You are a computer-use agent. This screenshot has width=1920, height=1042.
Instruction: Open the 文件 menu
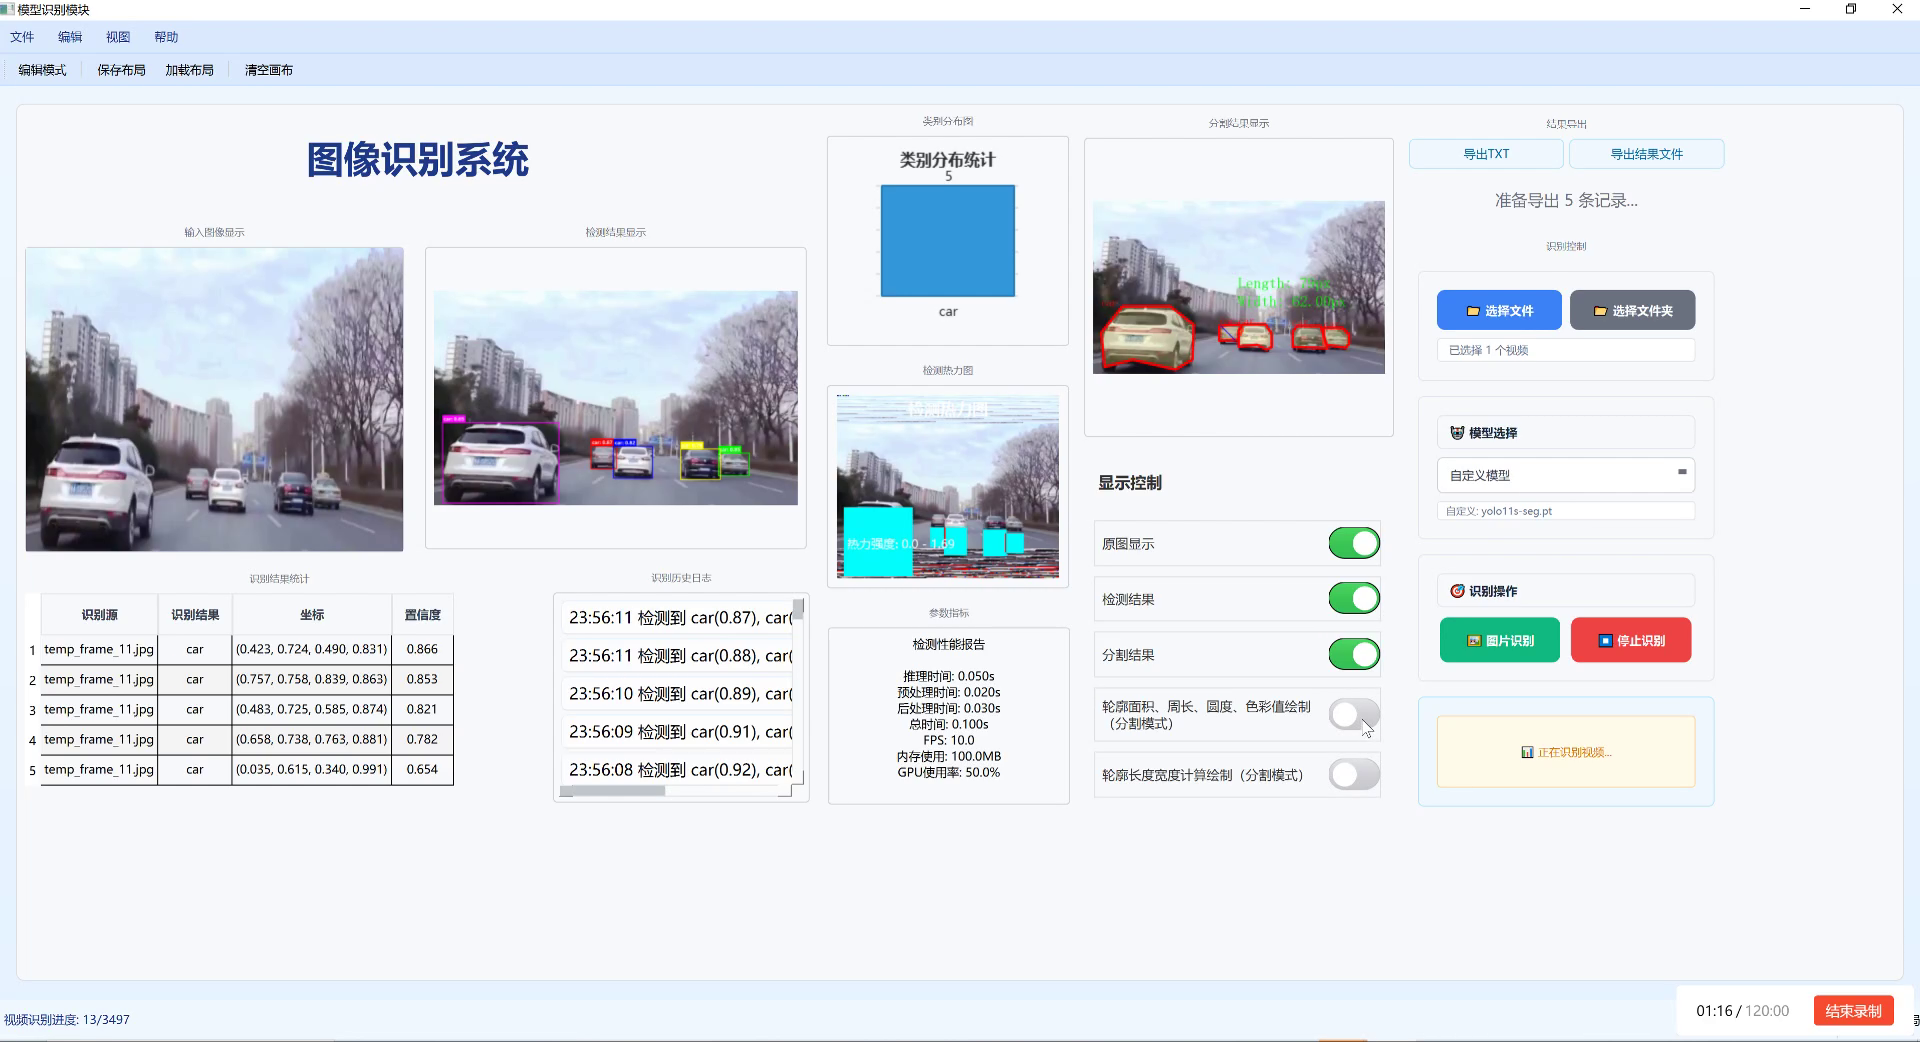point(22,36)
